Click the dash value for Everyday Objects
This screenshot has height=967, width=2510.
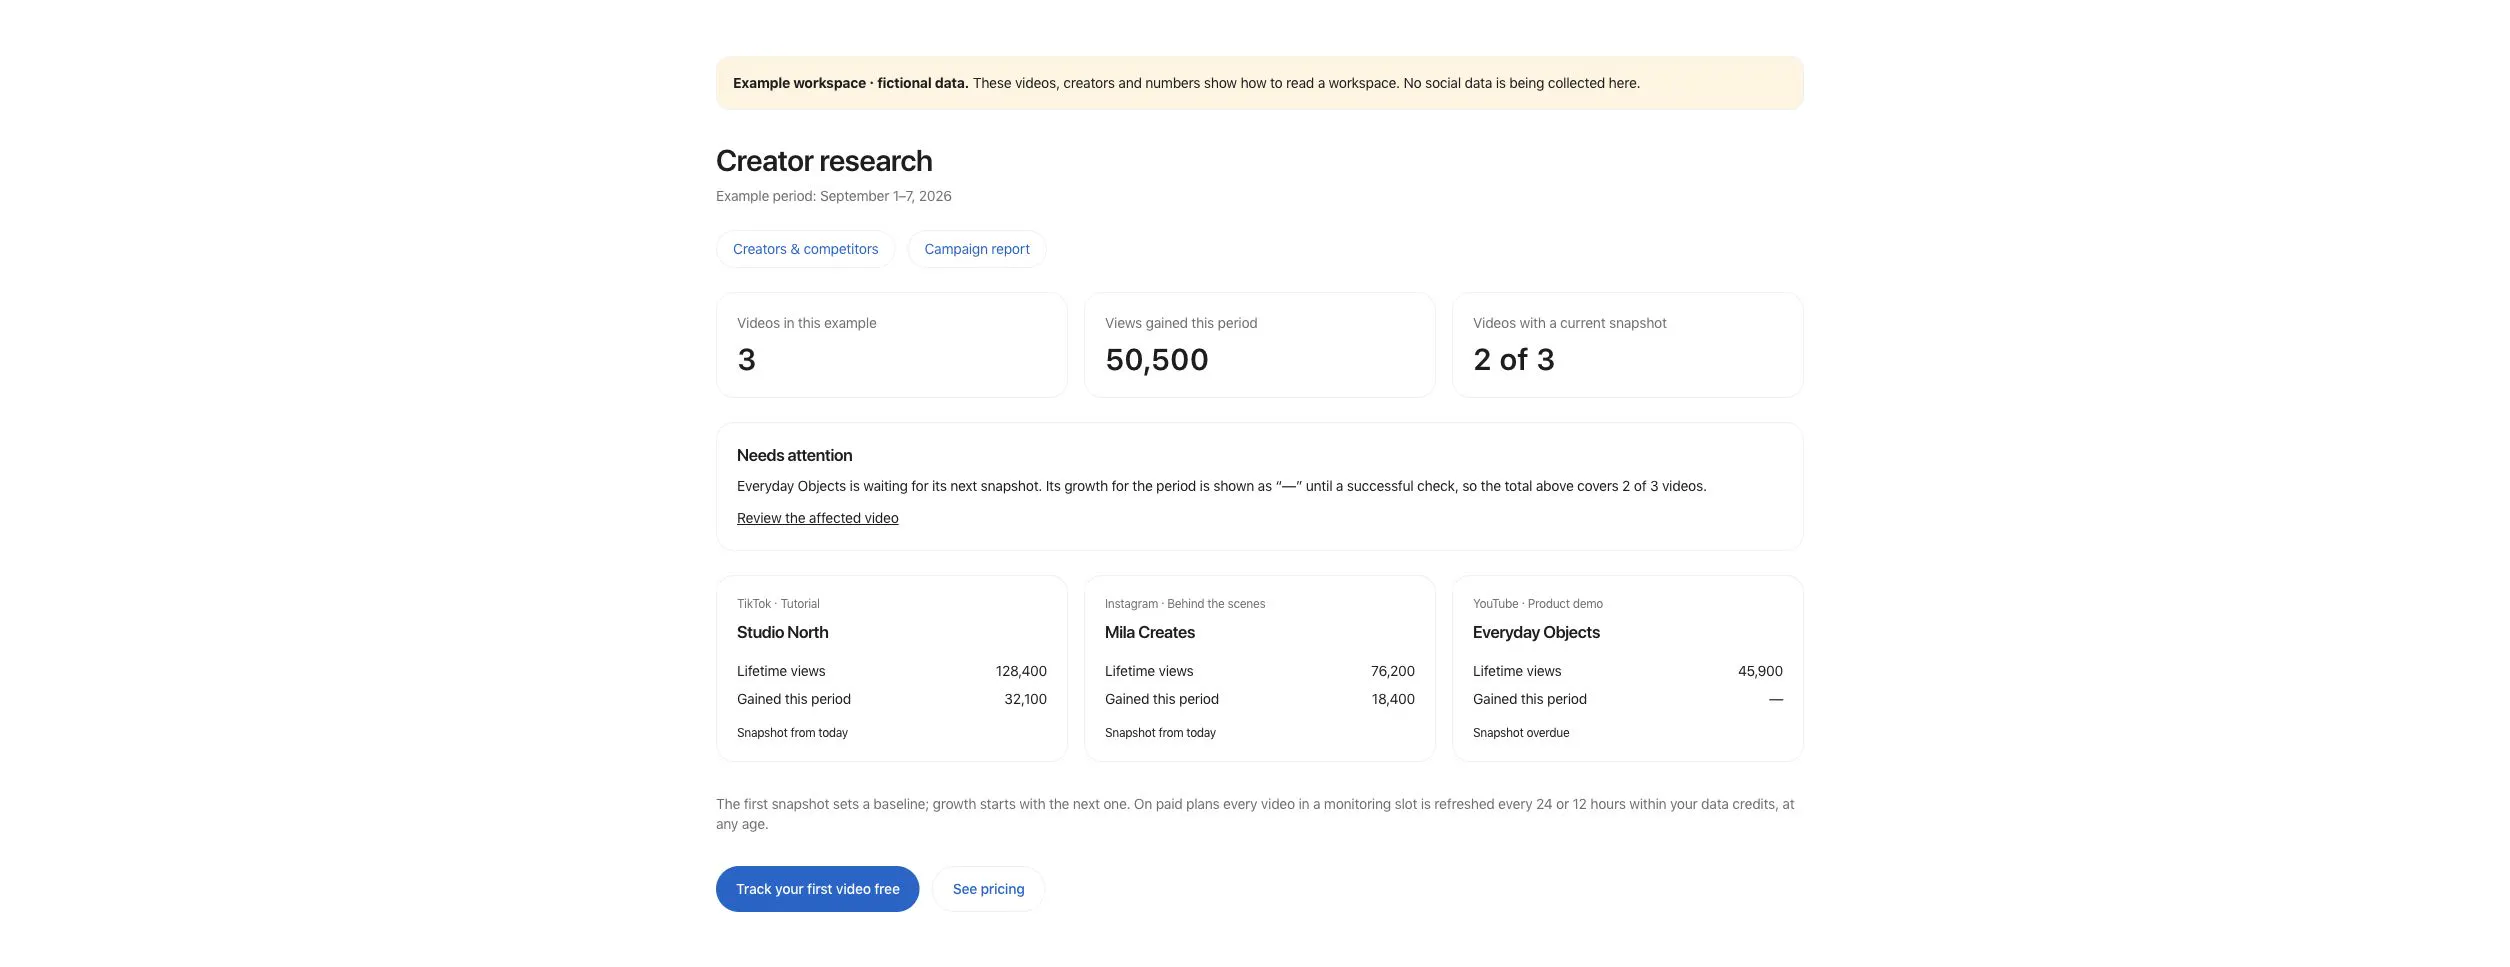[1775, 699]
